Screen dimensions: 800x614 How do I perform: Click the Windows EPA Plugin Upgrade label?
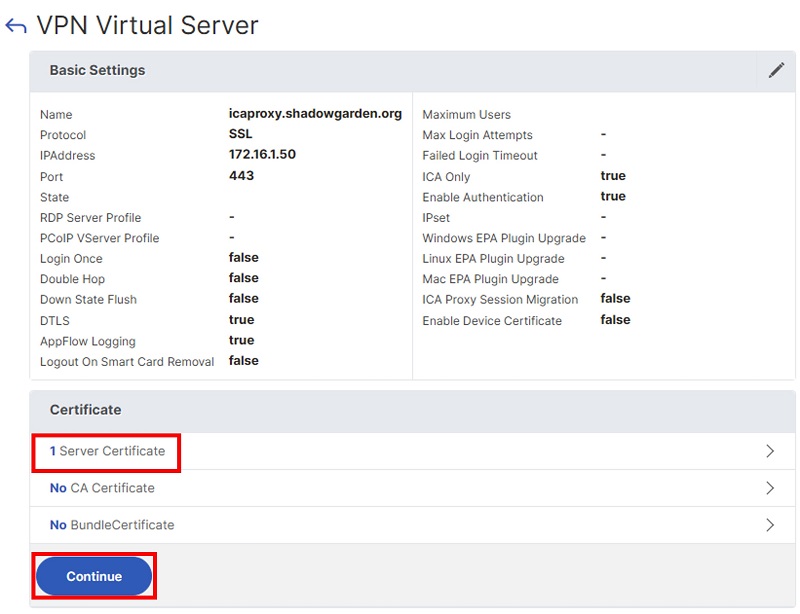pos(504,238)
